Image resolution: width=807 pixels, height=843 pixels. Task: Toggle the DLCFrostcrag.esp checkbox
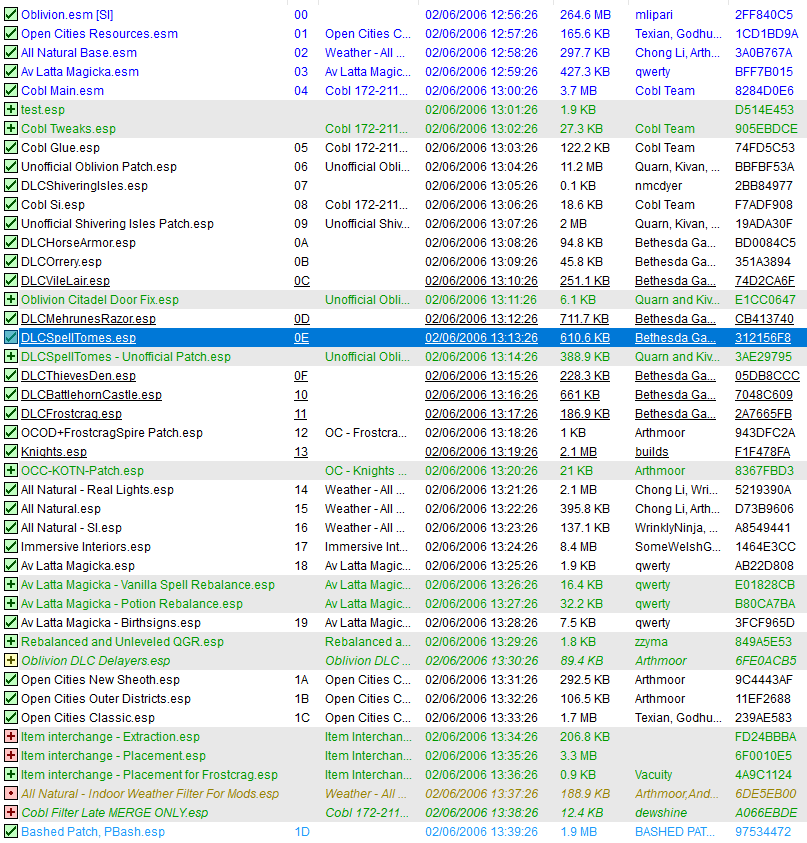(11, 413)
